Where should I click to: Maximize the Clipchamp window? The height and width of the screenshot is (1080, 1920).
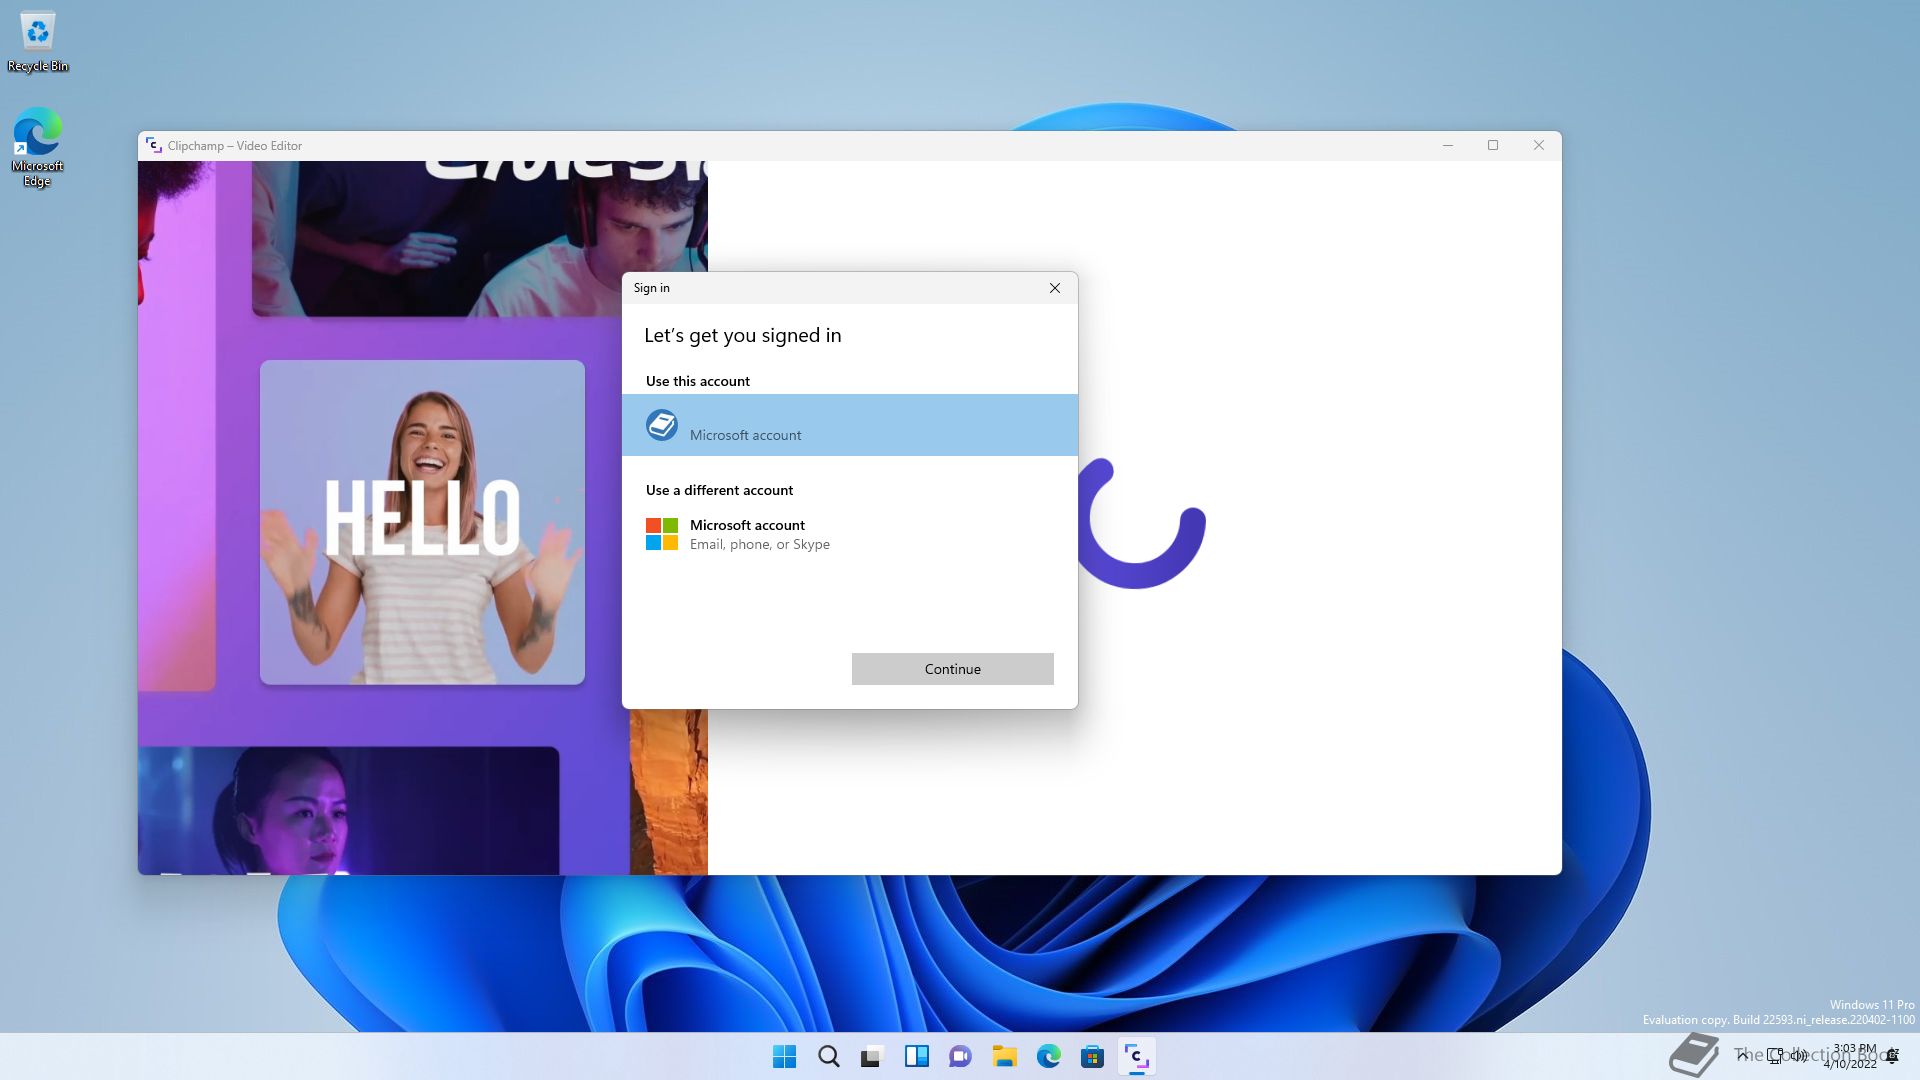point(1493,145)
